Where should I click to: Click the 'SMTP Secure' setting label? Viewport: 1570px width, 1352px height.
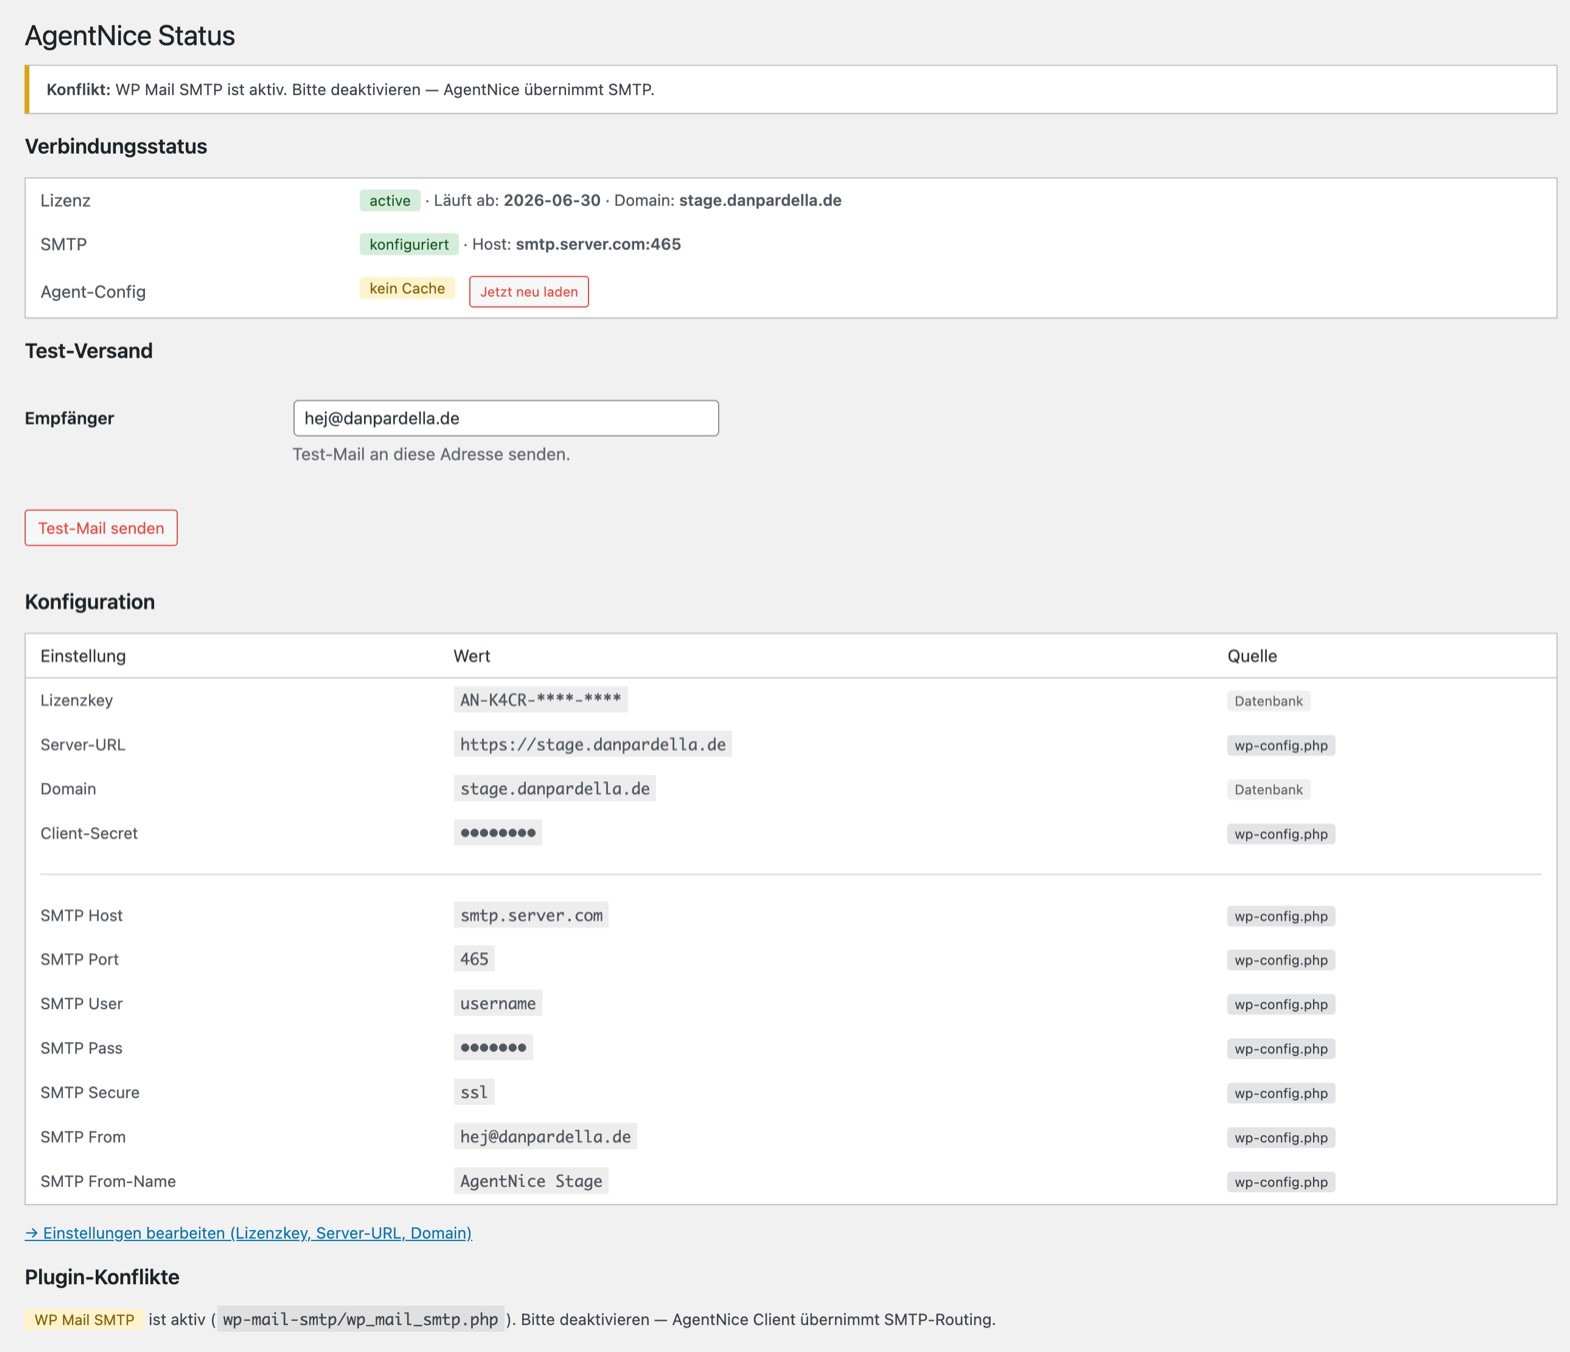pos(90,1092)
